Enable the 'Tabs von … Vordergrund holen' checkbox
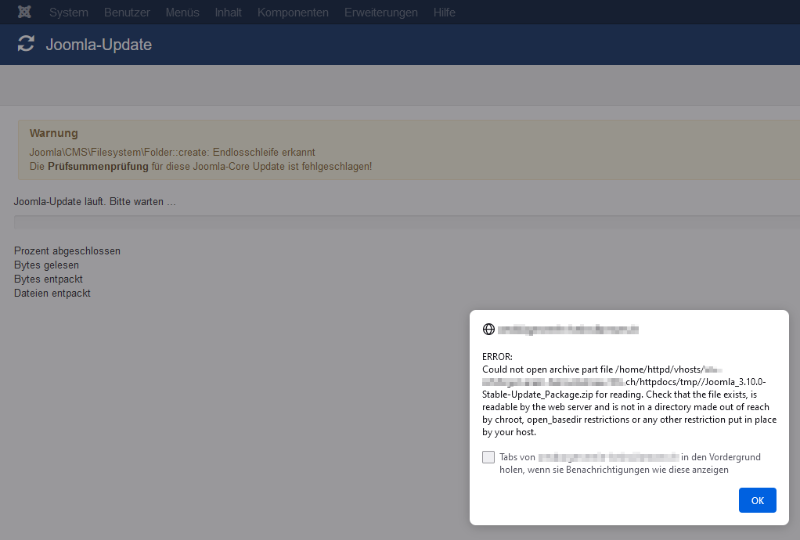The width and height of the screenshot is (800, 540). click(x=488, y=457)
